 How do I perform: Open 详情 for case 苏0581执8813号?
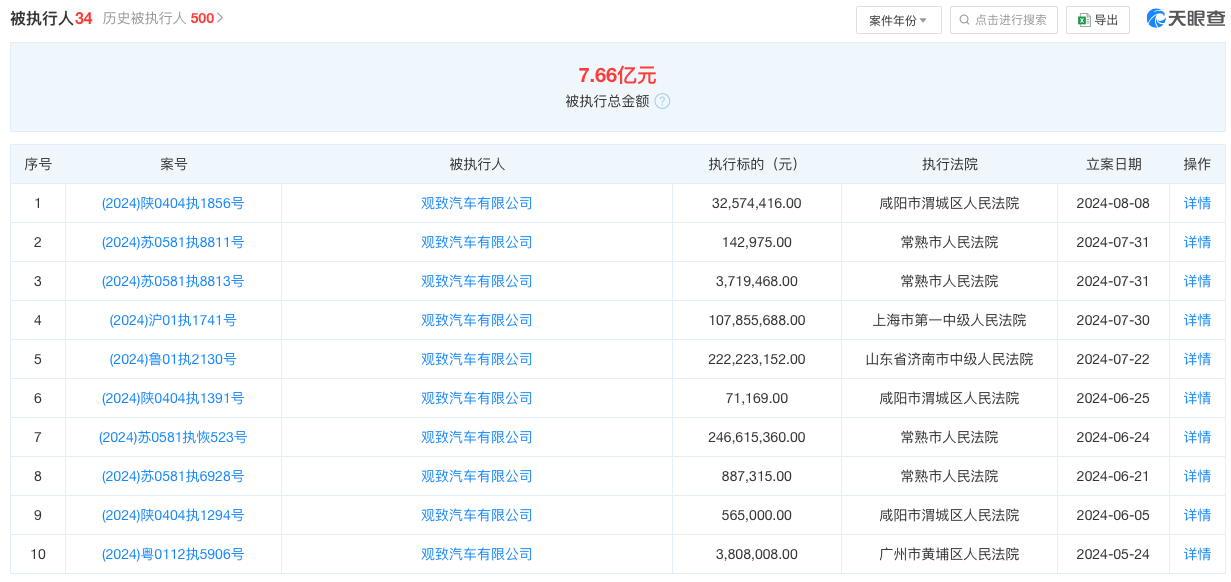(x=1197, y=281)
